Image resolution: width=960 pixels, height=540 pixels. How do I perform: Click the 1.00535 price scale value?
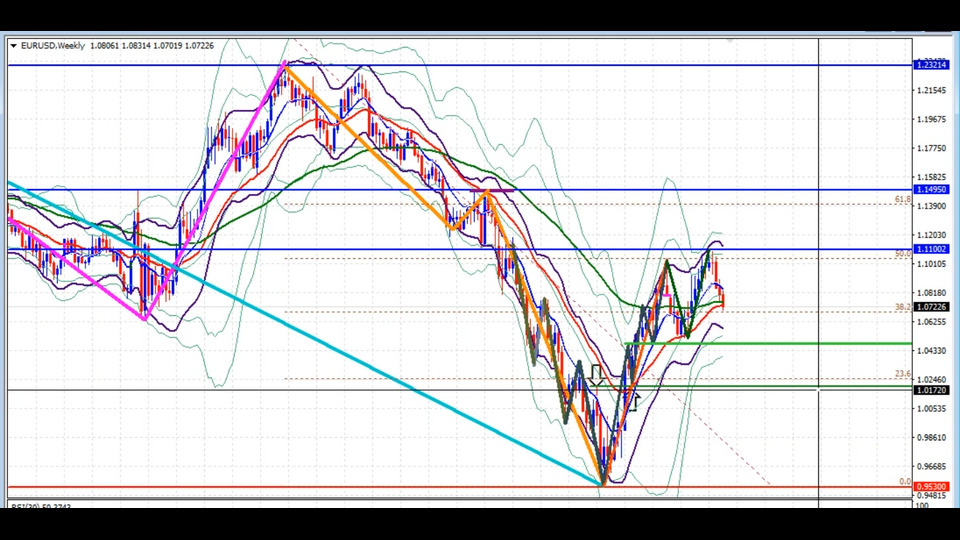[x=931, y=409]
